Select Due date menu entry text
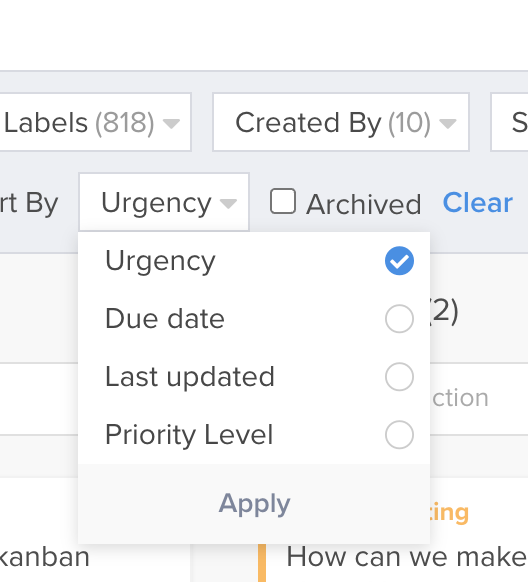 coord(165,319)
